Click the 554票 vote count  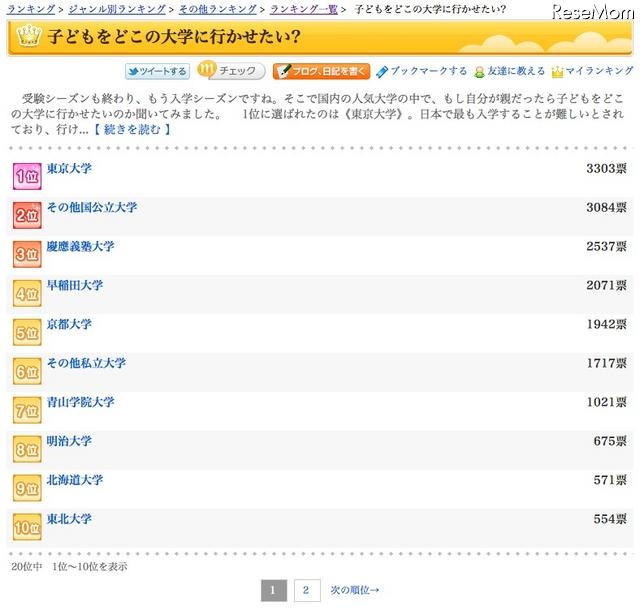(610, 519)
